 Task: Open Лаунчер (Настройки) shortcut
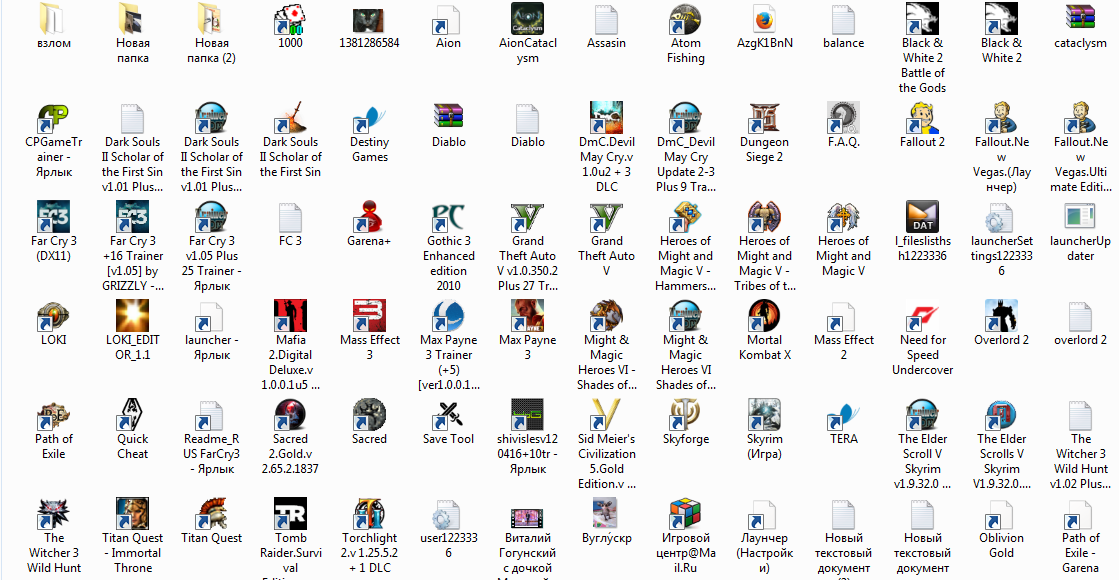(x=764, y=514)
